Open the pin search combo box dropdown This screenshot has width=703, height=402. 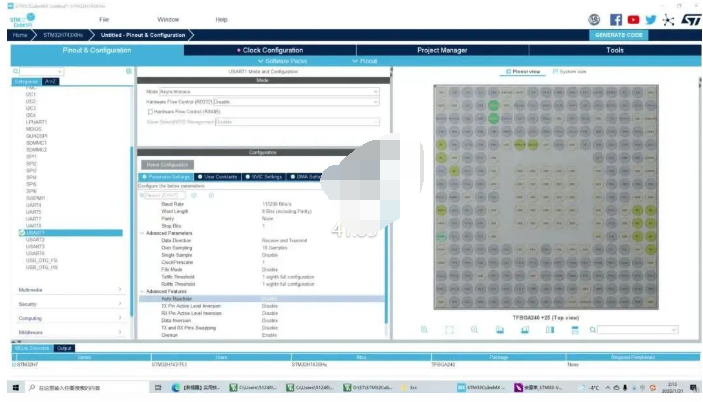point(673,330)
